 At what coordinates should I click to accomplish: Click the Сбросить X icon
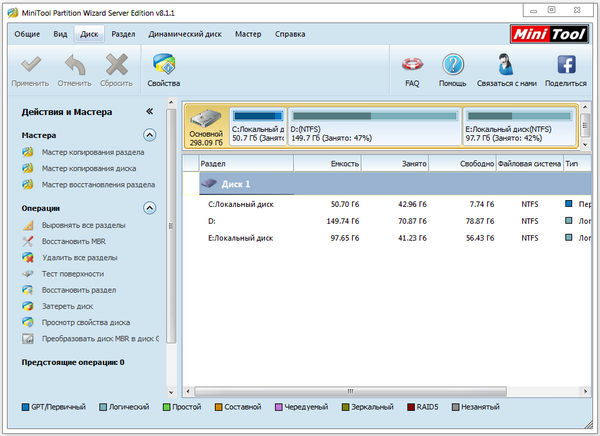click(117, 64)
